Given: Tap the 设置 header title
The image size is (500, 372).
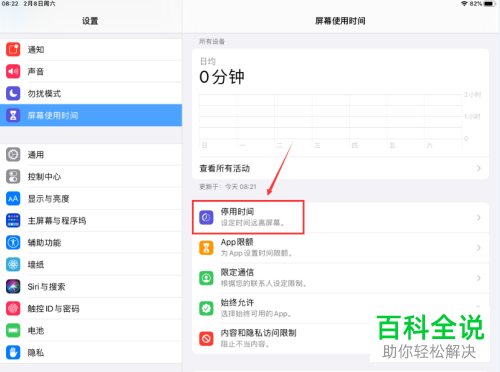Looking at the screenshot, I should (x=90, y=21).
